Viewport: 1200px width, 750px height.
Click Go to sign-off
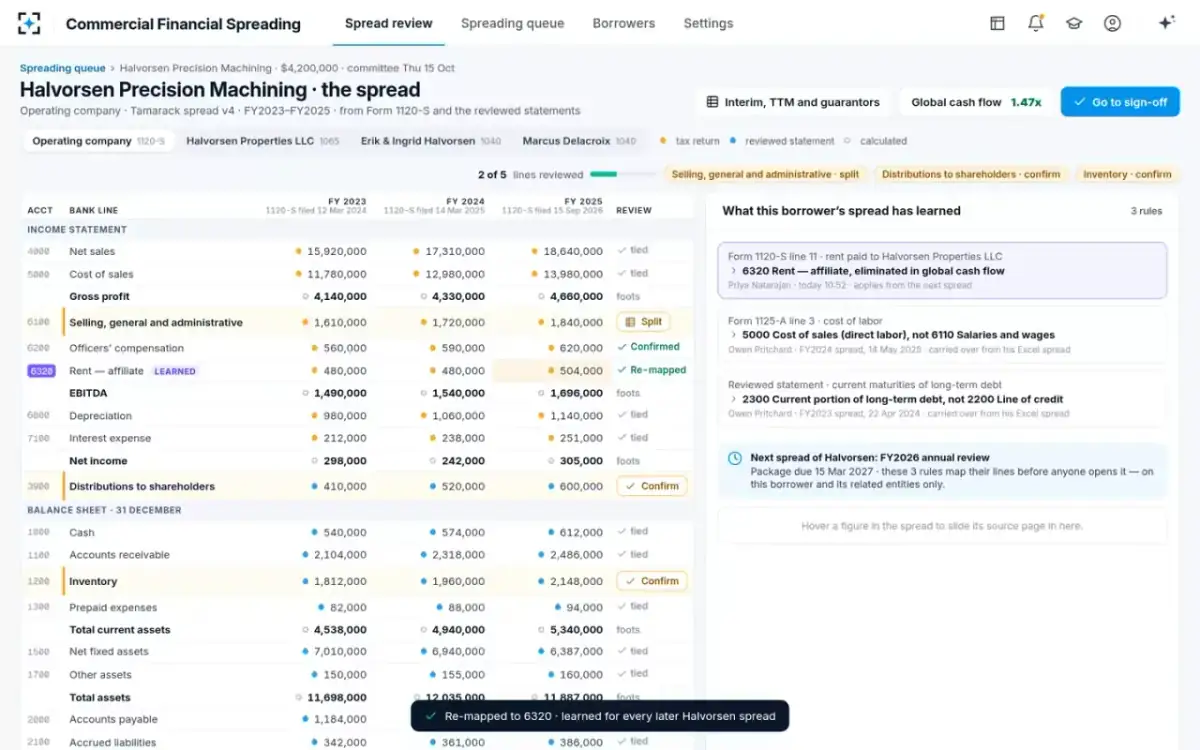pyautogui.click(x=1120, y=102)
